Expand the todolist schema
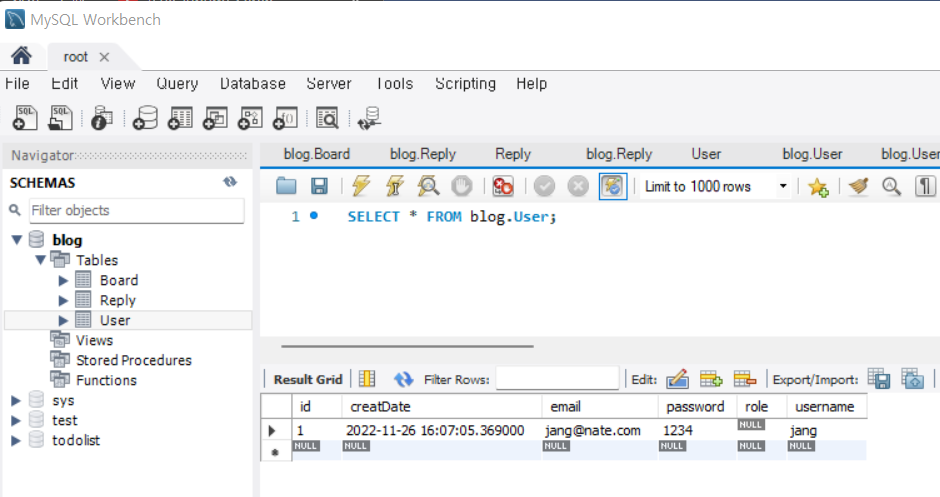The image size is (940, 497). pos(16,441)
